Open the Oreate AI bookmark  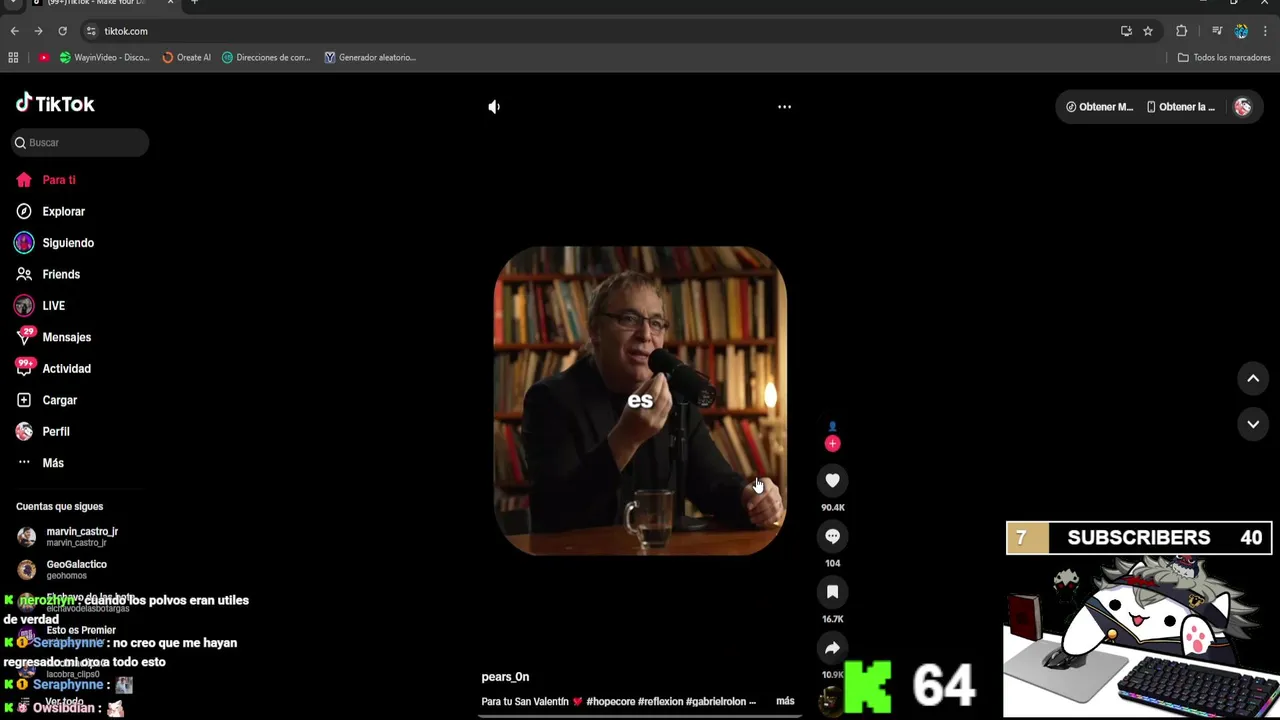click(187, 57)
